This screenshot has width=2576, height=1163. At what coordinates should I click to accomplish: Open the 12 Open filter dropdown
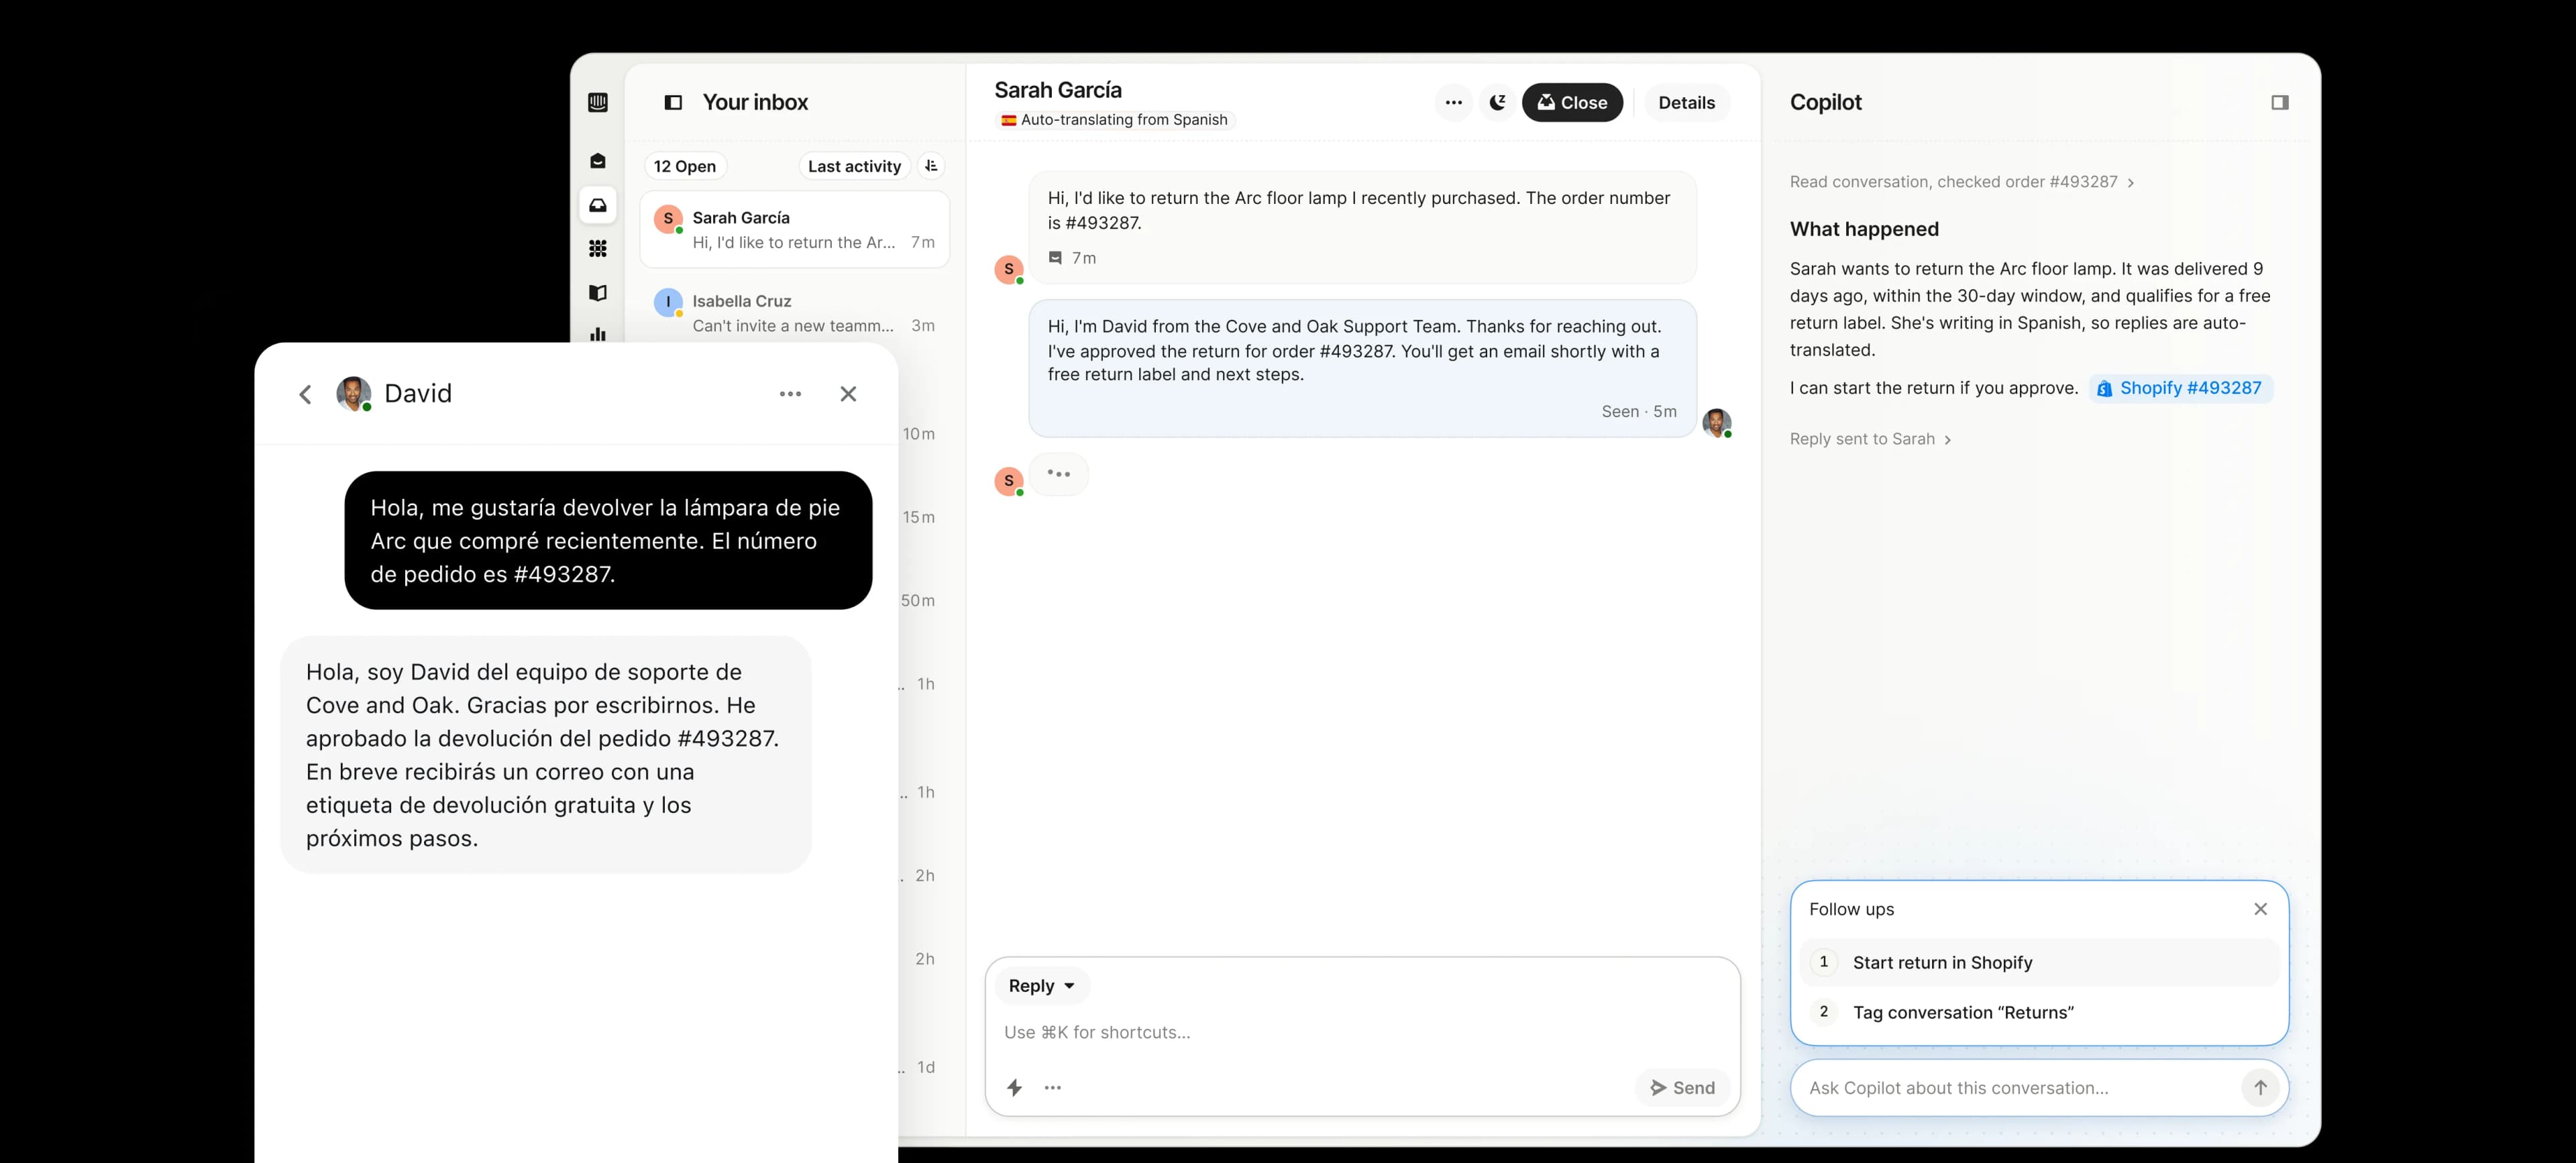[x=685, y=166]
